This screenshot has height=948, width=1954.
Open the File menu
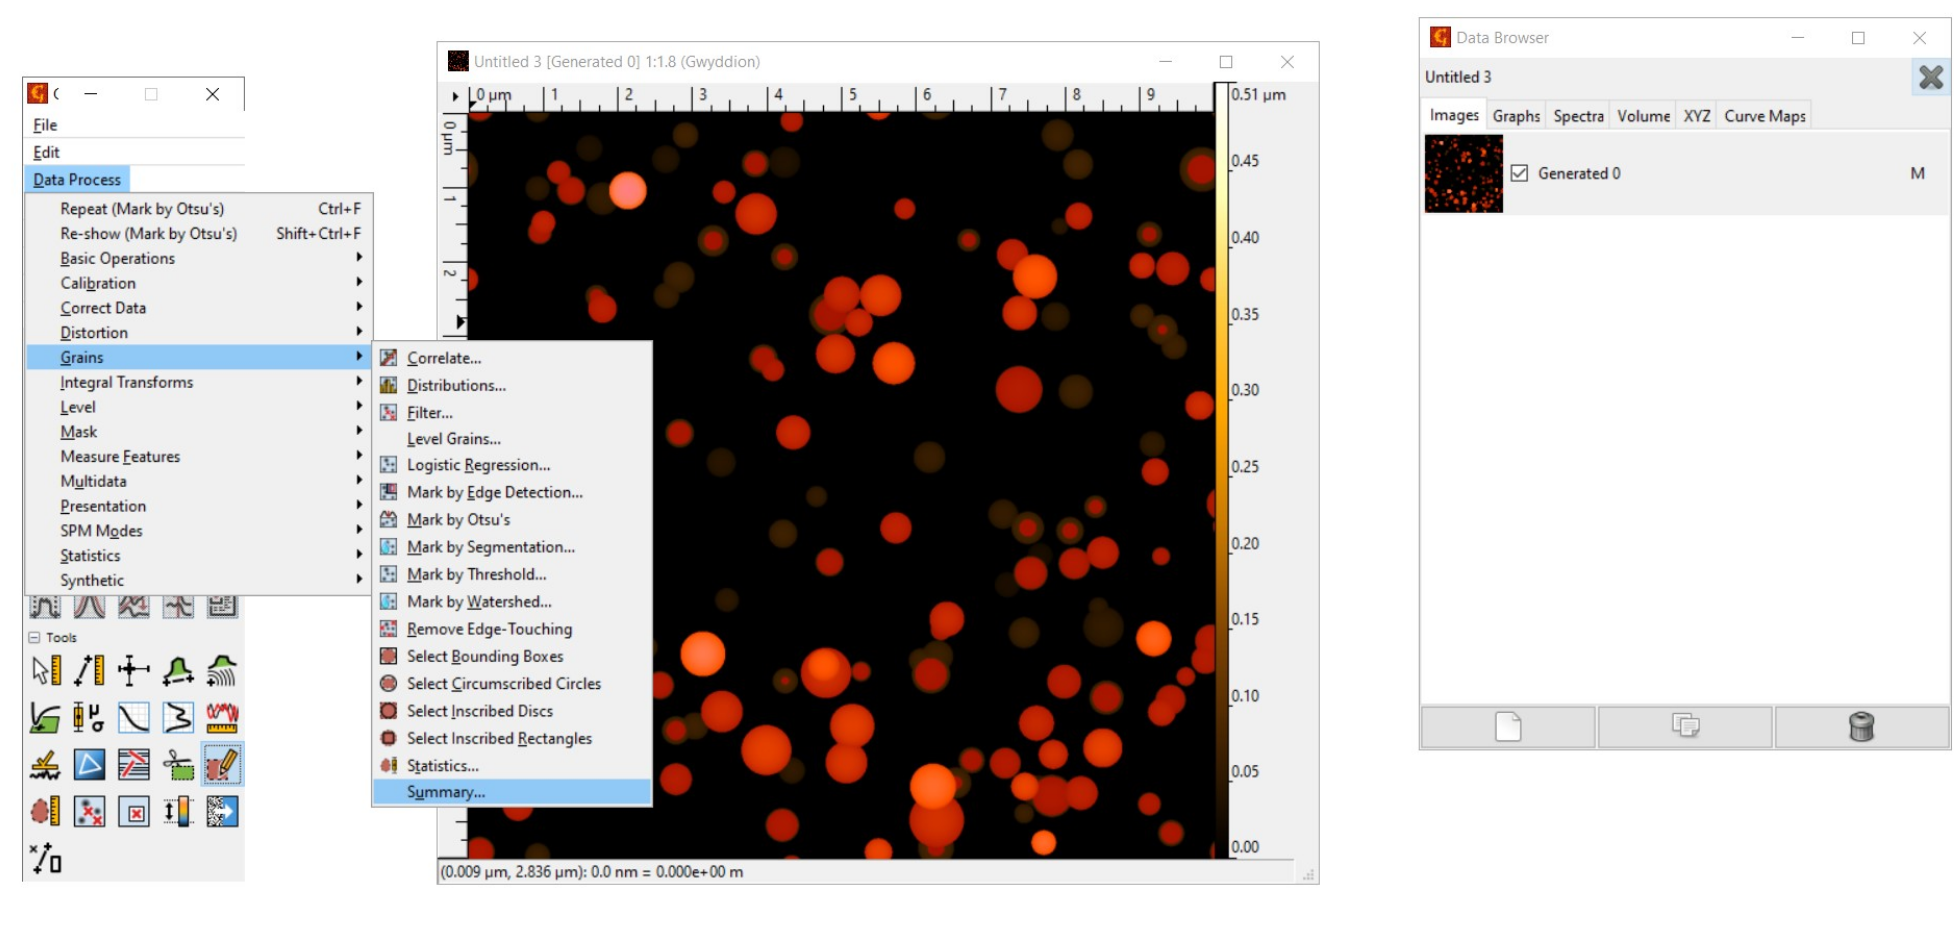pyautogui.click(x=45, y=125)
